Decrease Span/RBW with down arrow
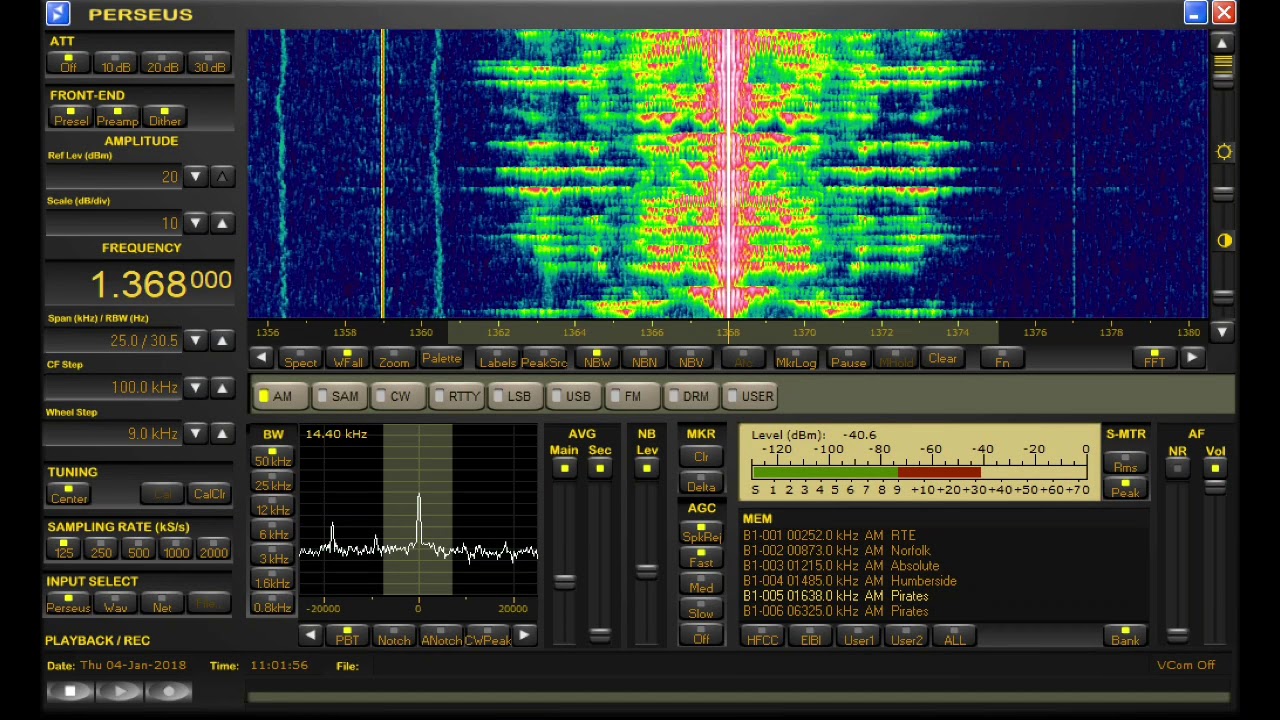Image resolution: width=1280 pixels, height=720 pixels. (x=195, y=340)
